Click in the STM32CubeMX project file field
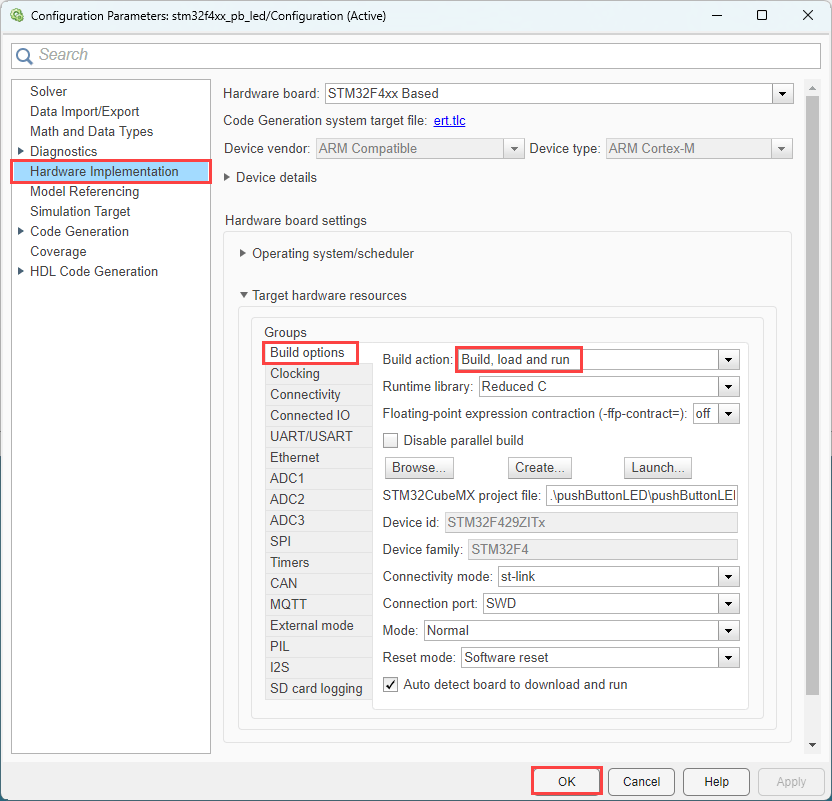Viewport: 832px width, 801px height. [x=642, y=495]
